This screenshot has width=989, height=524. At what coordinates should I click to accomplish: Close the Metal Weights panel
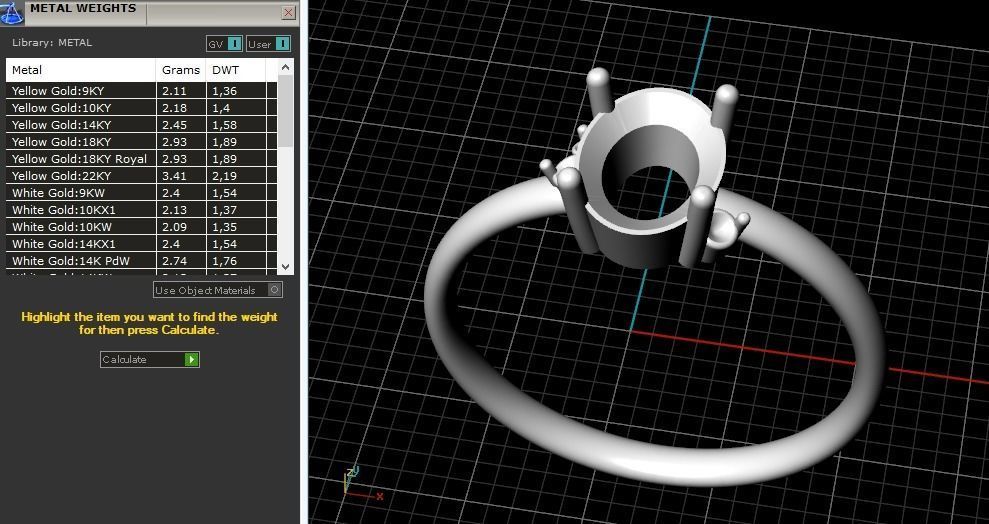(x=288, y=13)
